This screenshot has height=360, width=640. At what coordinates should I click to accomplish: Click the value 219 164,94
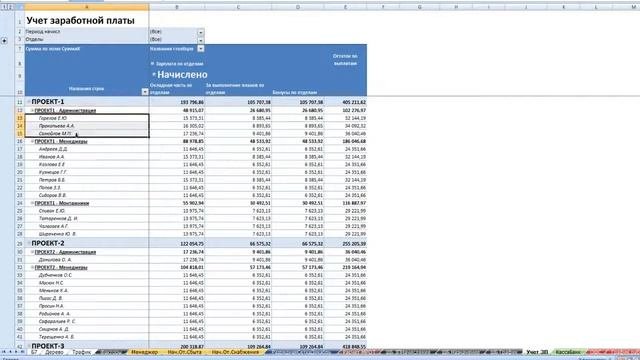pos(345,267)
